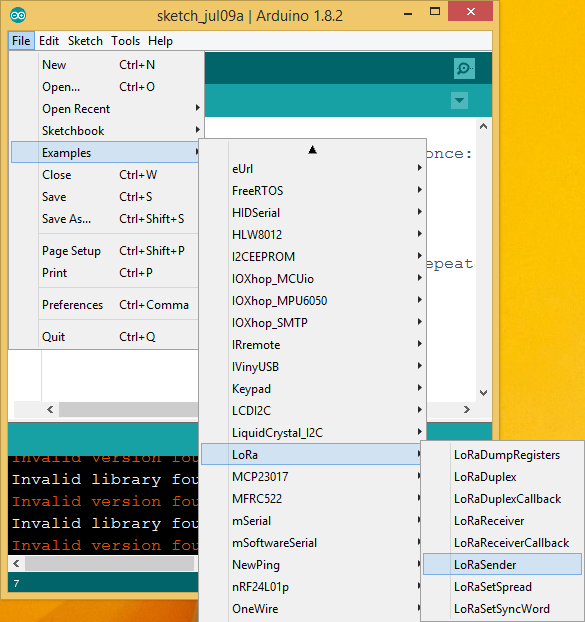
Task: Choose Close from File menu
Action: 105,175
